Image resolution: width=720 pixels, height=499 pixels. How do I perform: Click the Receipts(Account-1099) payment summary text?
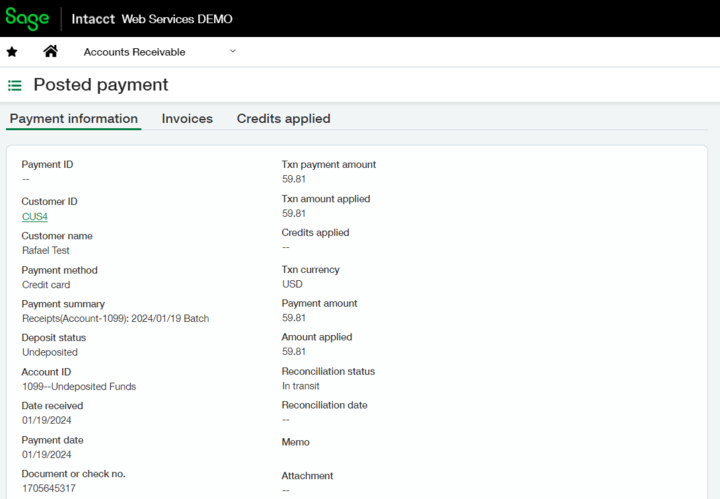click(x=115, y=319)
